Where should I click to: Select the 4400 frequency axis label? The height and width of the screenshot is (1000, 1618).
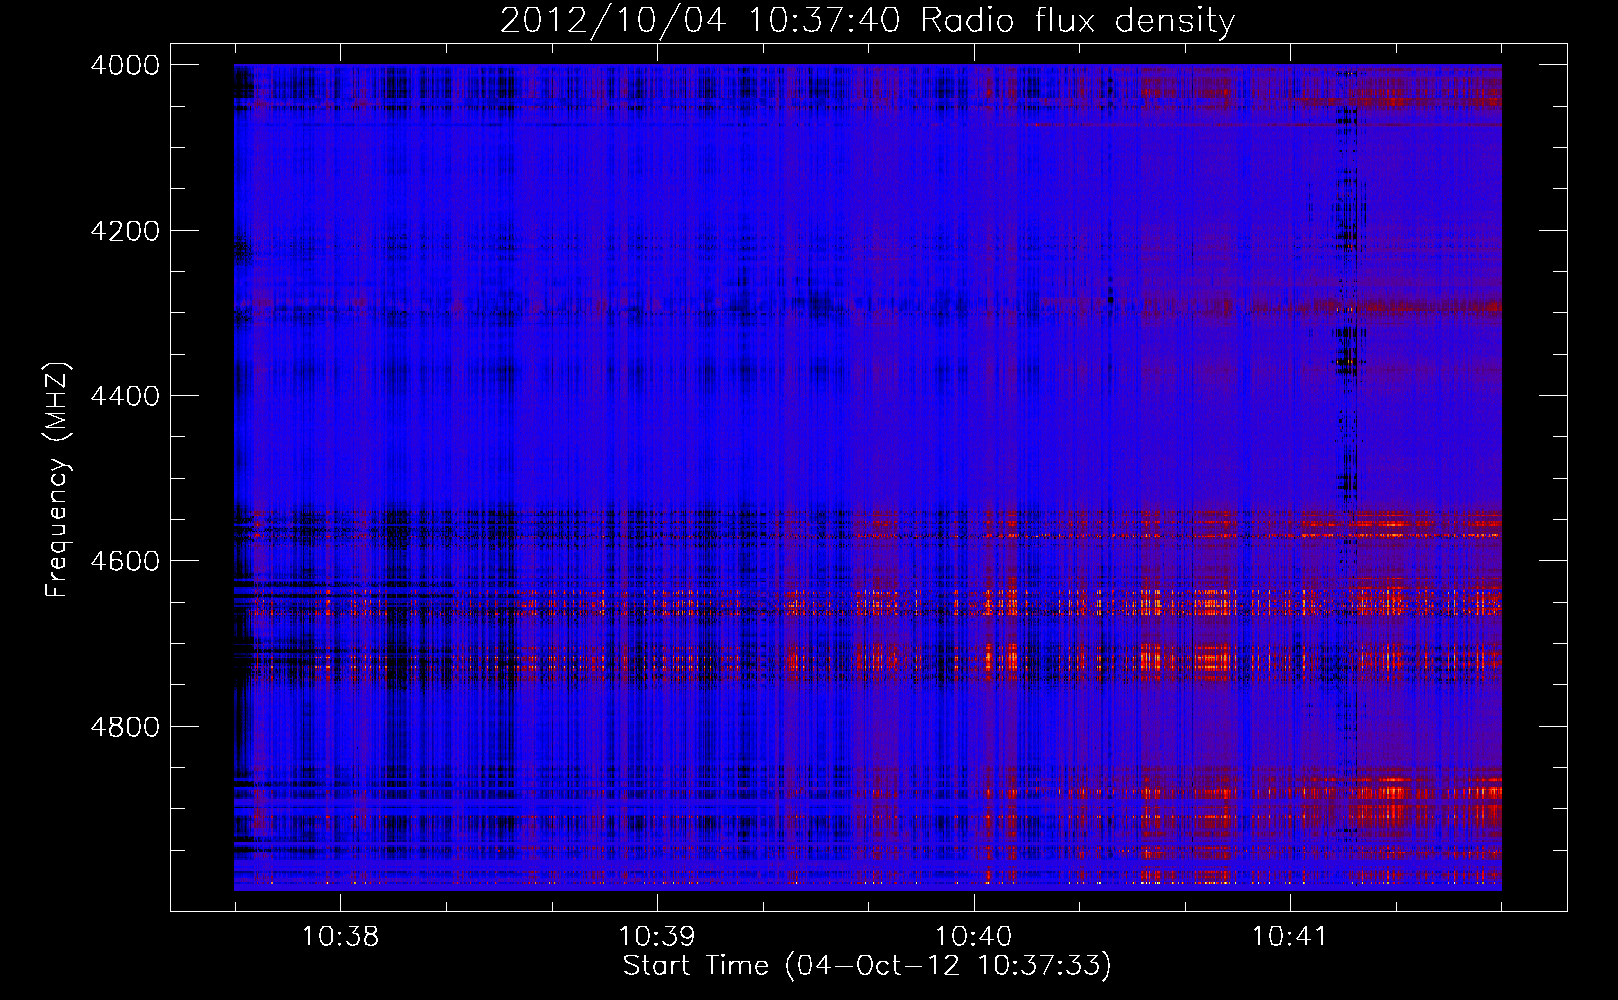pyautogui.click(x=125, y=396)
